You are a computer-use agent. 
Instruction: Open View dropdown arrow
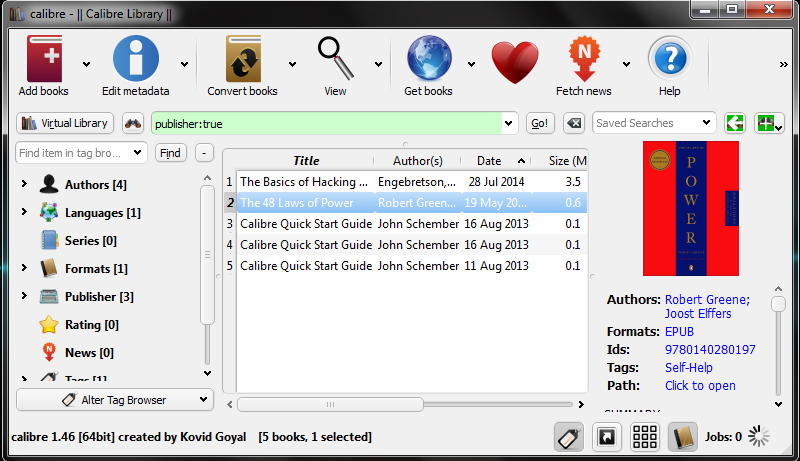pyautogui.click(x=379, y=64)
